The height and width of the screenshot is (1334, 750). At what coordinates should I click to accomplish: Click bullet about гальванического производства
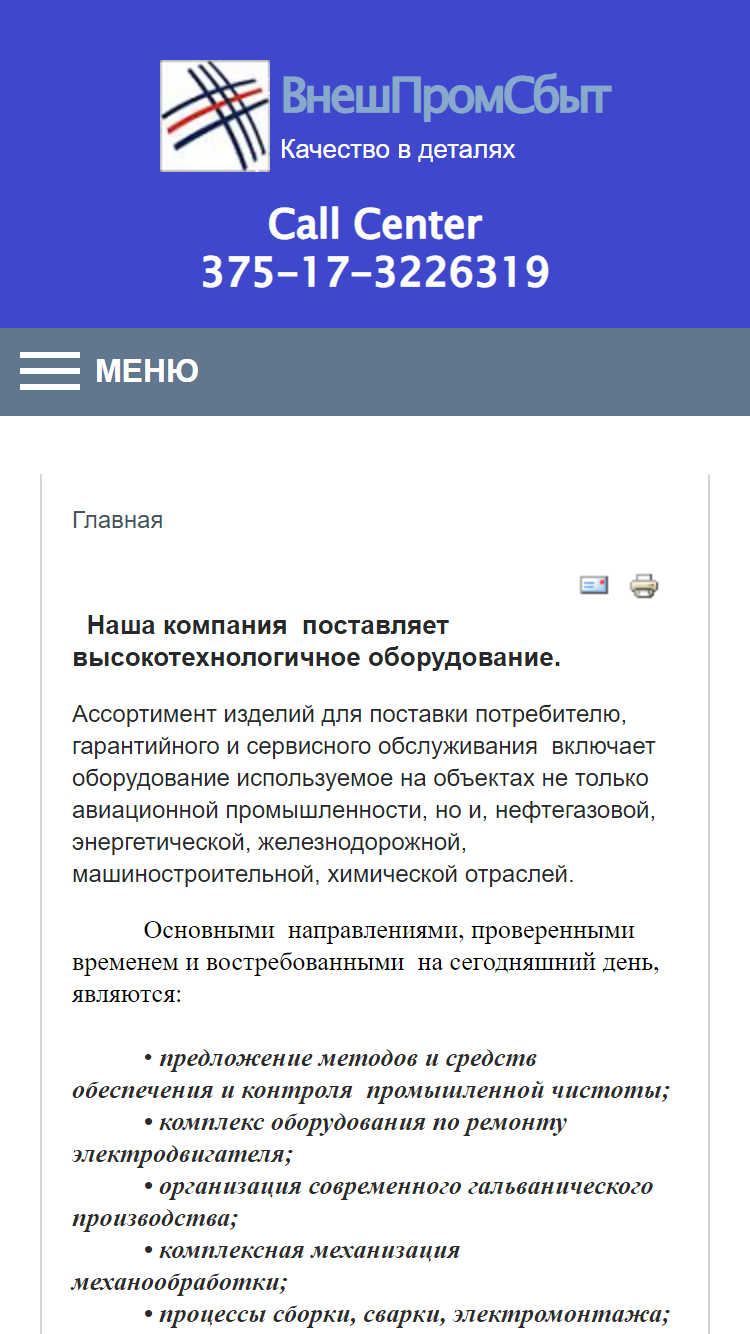[362, 1202]
